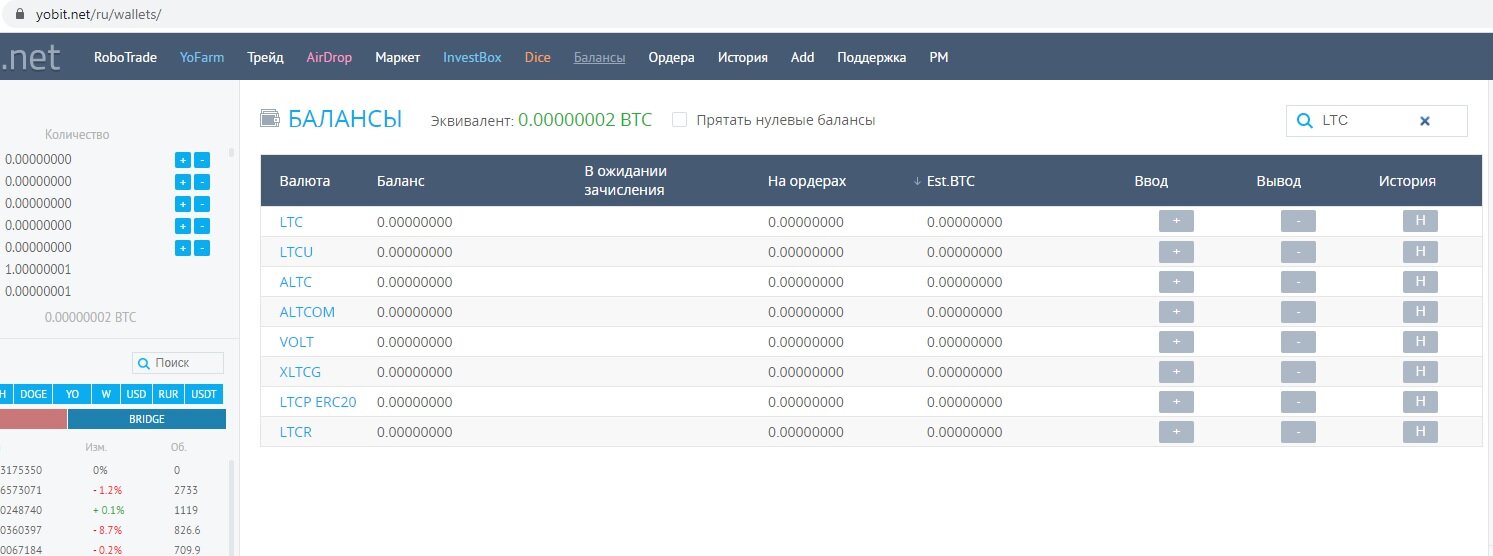Click withdraw minus button for XLTCG

pyautogui.click(x=1298, y=372)
